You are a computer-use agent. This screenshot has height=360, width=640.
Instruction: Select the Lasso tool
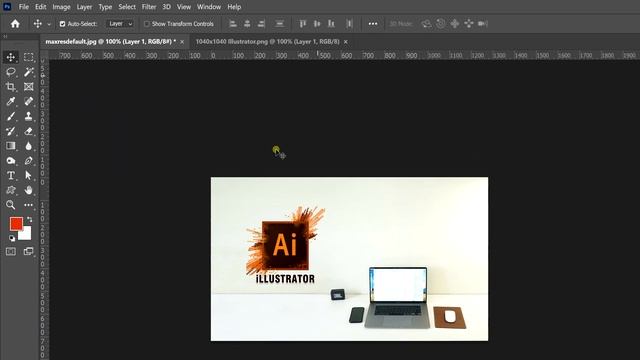pyautogui.click(x=11, y=72)
